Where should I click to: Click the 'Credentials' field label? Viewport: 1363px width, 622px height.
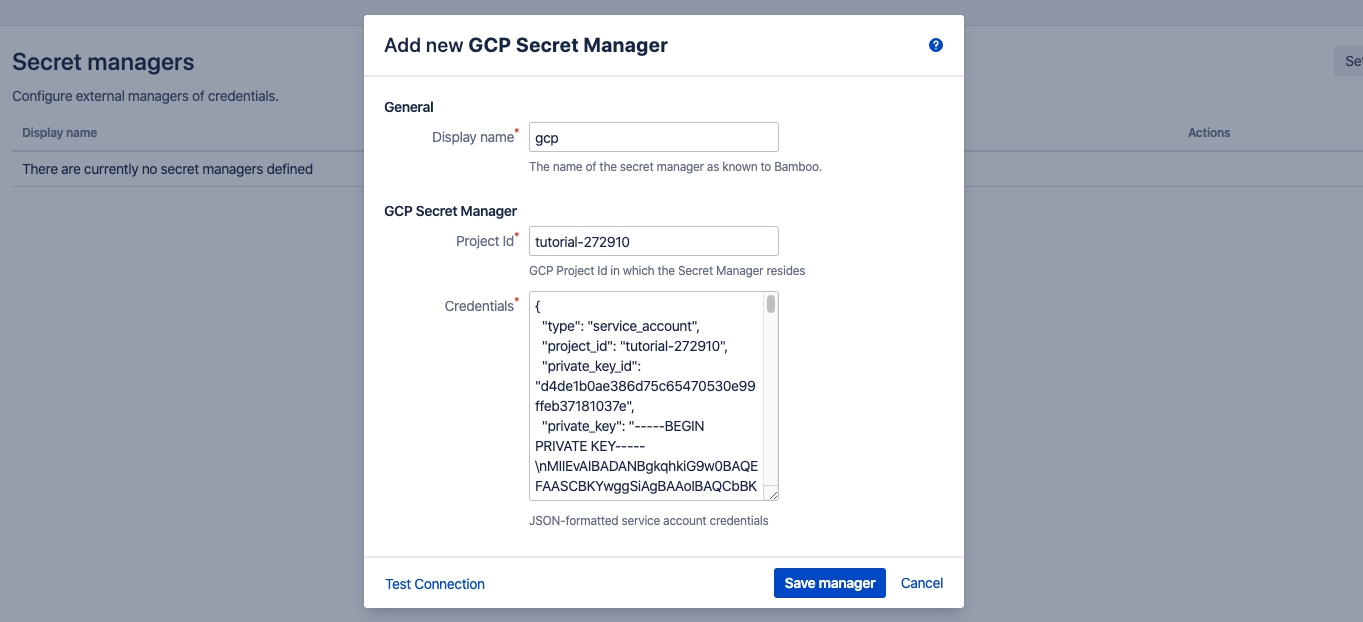479,306
